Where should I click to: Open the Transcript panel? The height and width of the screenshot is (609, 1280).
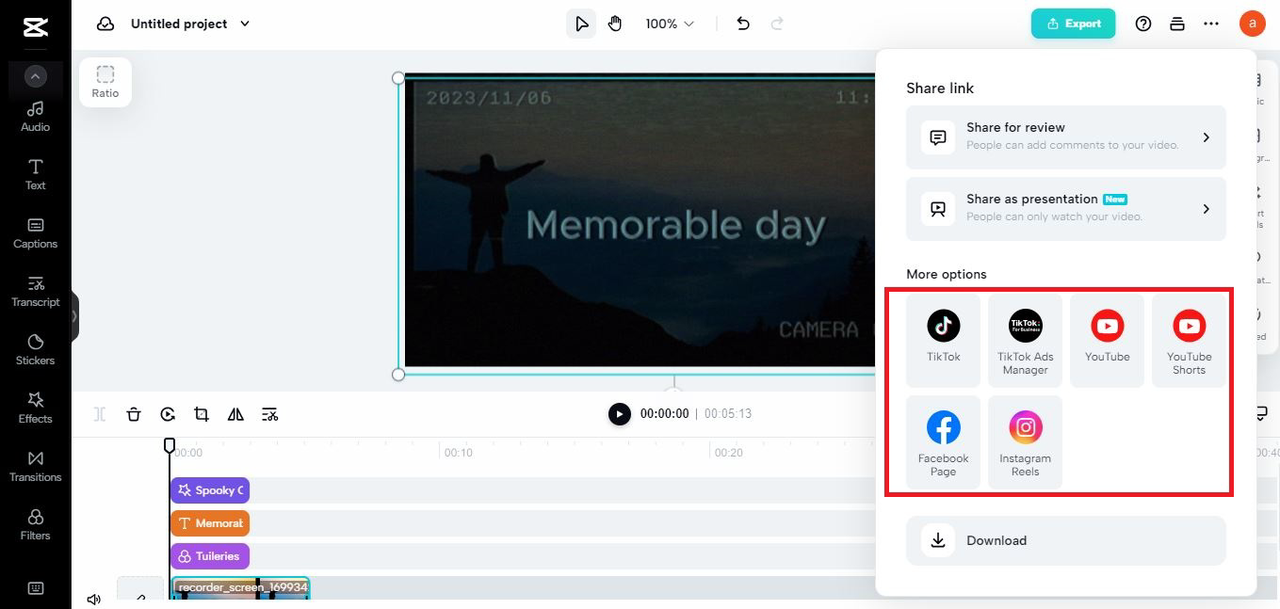(x=35, y=291)
